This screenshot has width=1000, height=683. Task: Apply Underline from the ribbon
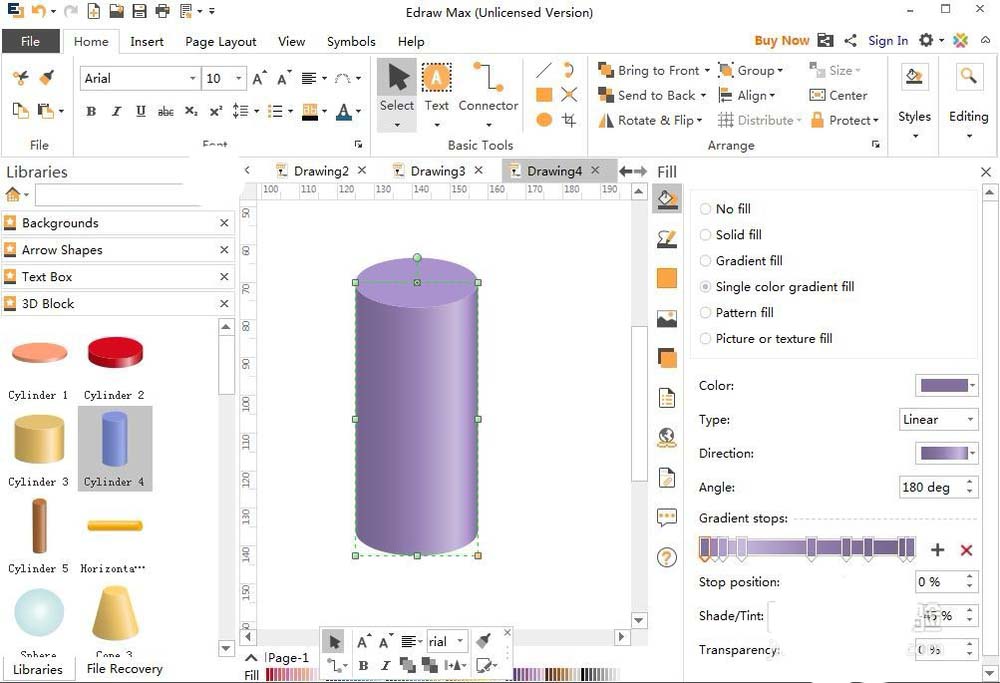tap(140, 112)
